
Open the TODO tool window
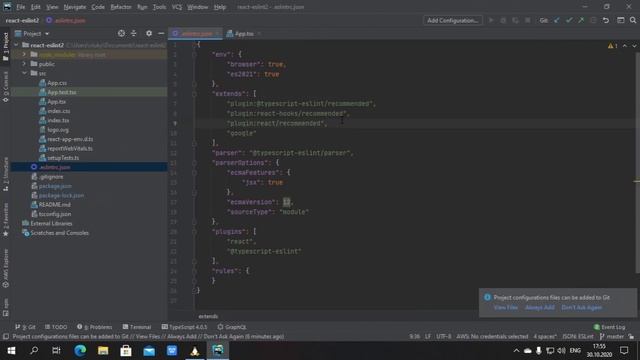click(56, 327)
